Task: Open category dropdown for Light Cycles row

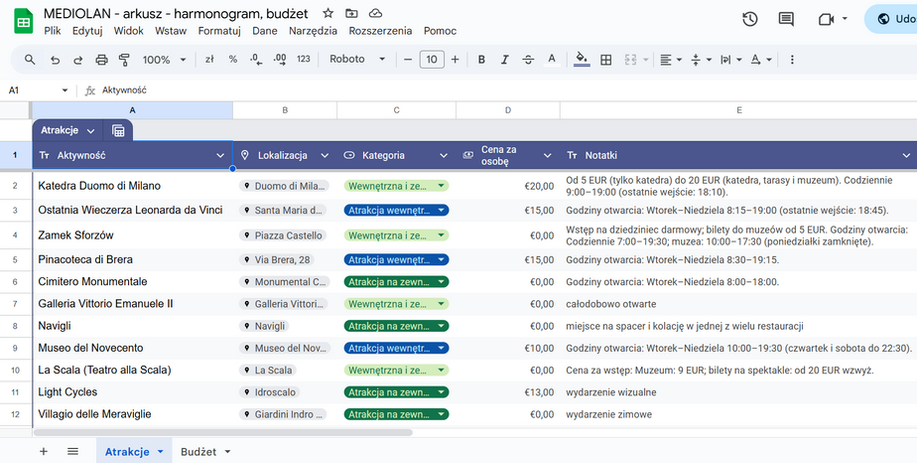Action: coord(442,392)
